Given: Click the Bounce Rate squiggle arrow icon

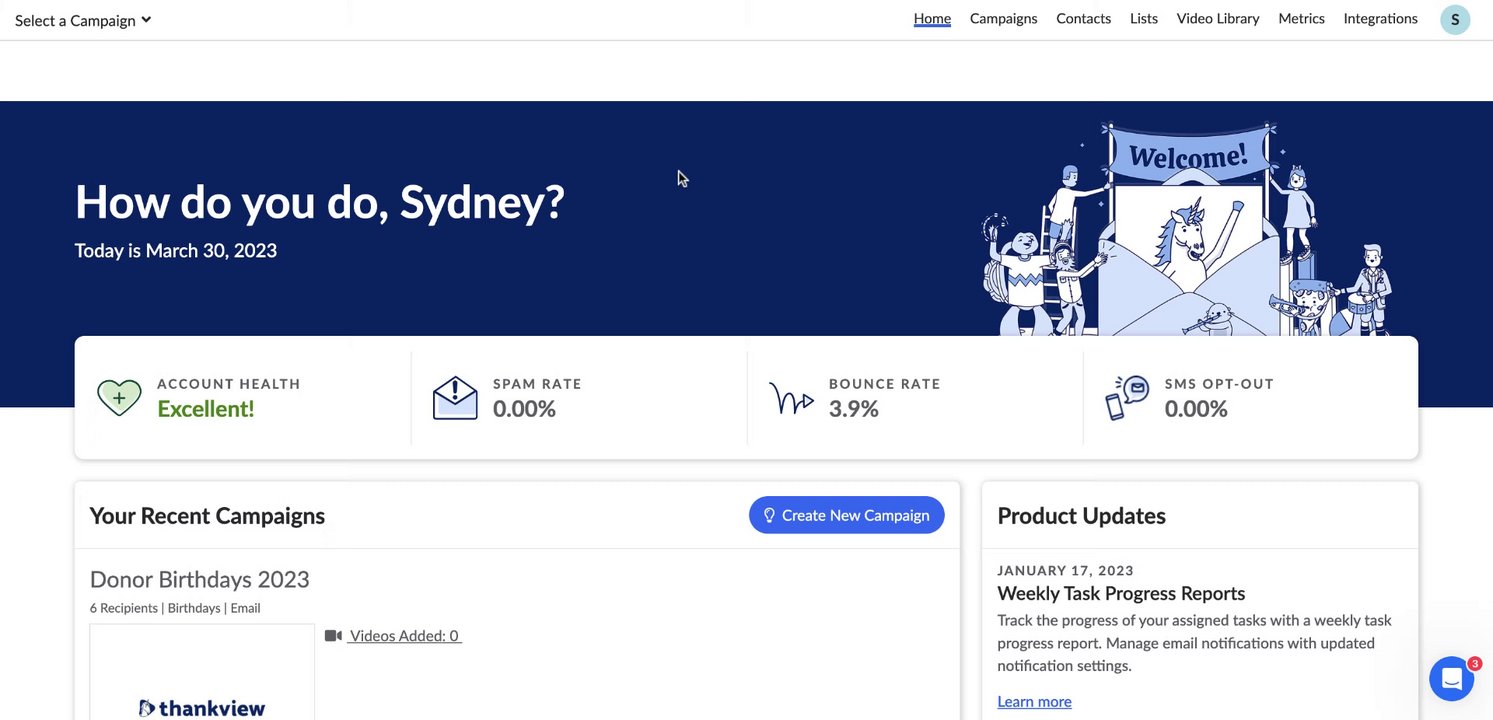Looking at the screenshot, I should (791, 398).
